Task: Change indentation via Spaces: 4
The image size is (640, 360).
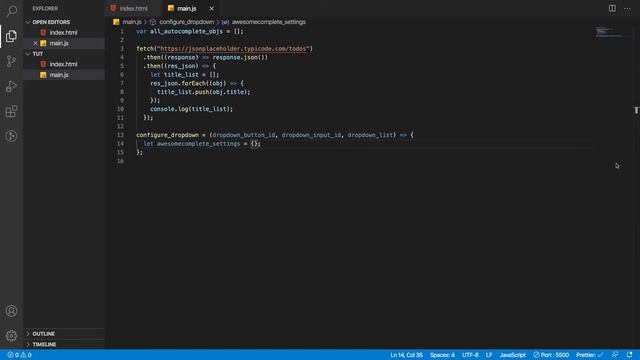Action: tap(442, 355)
